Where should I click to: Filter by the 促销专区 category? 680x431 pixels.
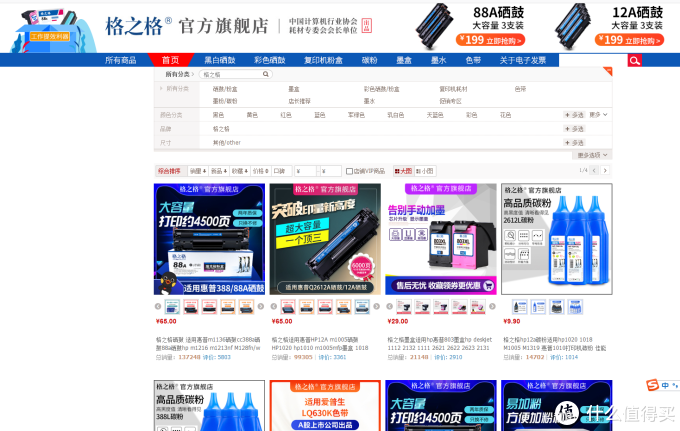coord(450,101)
